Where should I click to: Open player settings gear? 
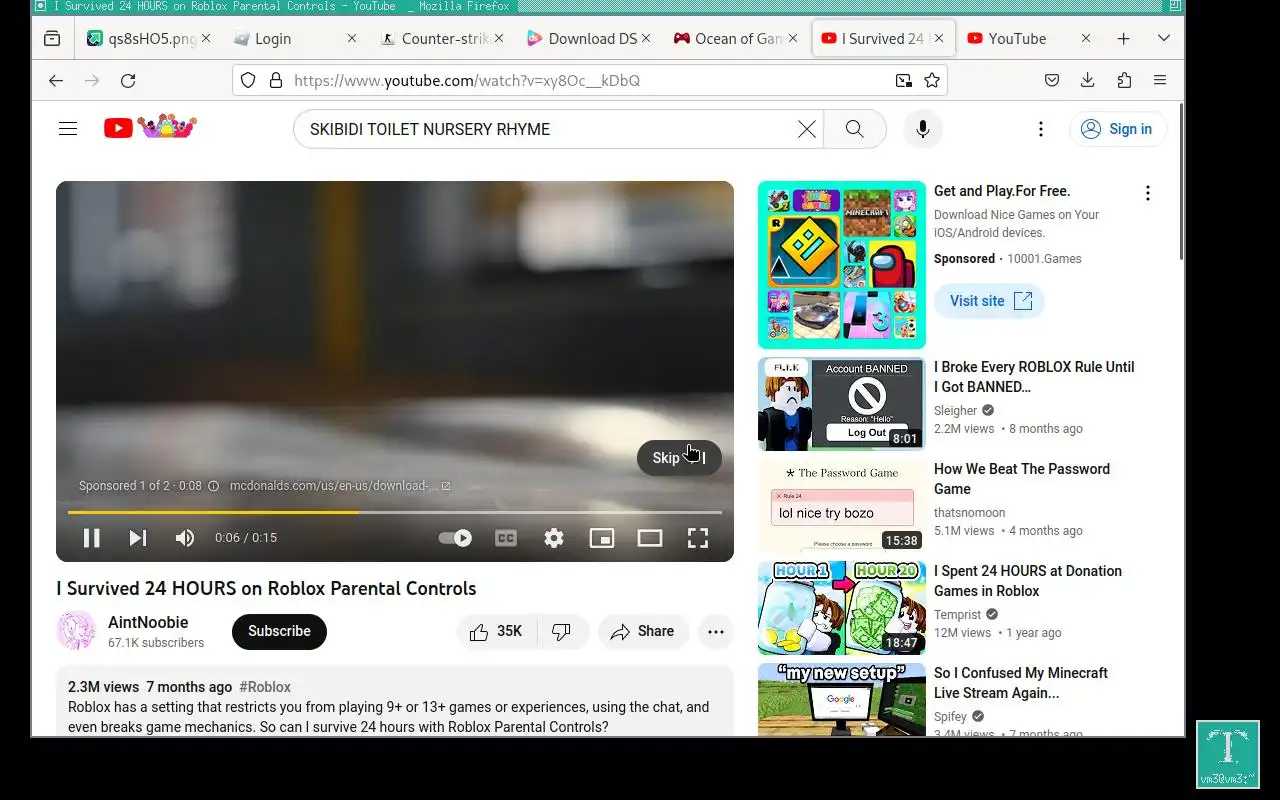tap(554, 538)
